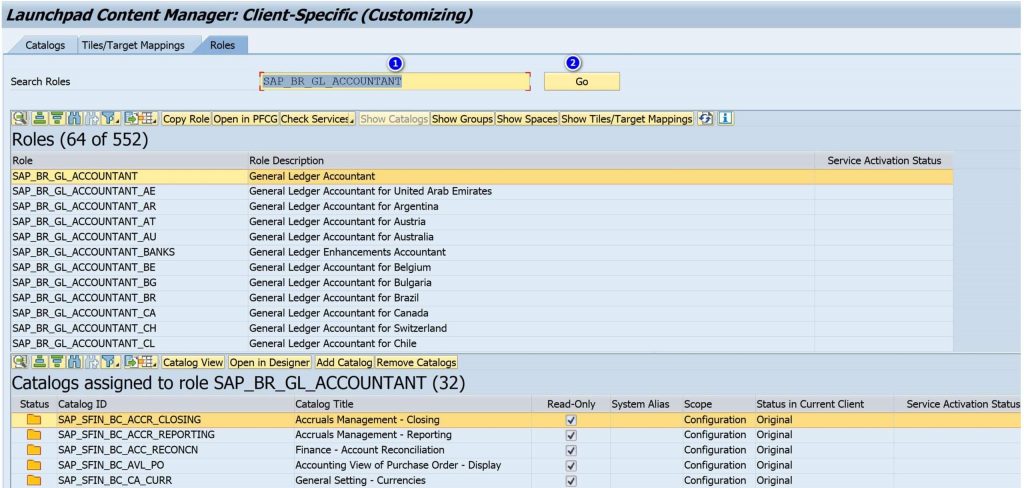Toggle Read-Only checkbox for Accounting View of Purchase Order

571,466
